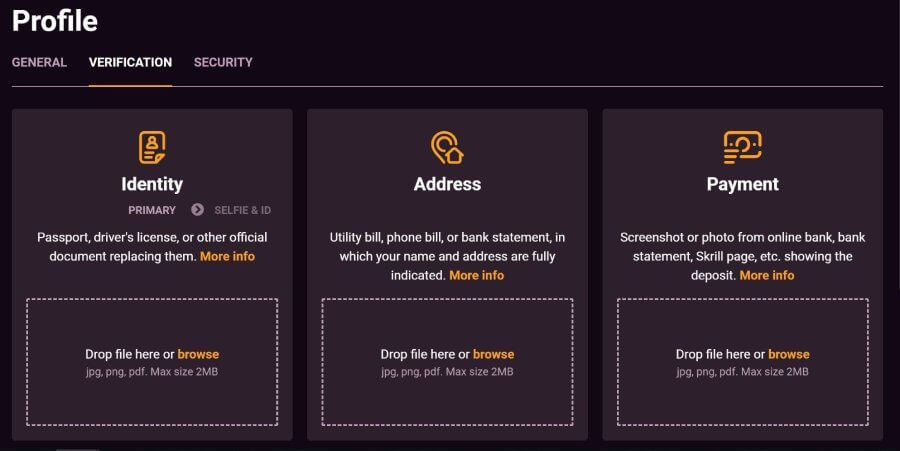Switch to the General tab

(x=39, y=62)
